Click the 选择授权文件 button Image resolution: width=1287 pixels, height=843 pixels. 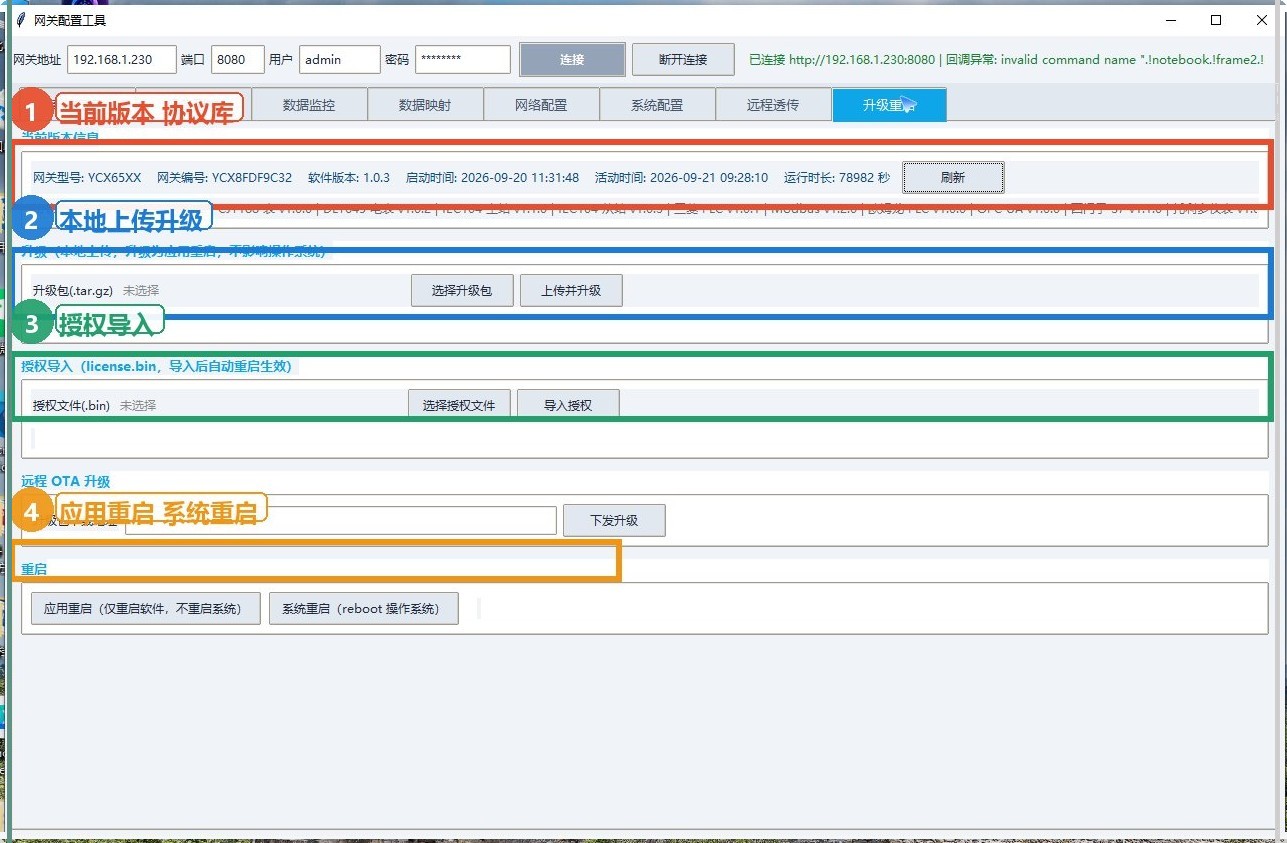tap(459, 405)
